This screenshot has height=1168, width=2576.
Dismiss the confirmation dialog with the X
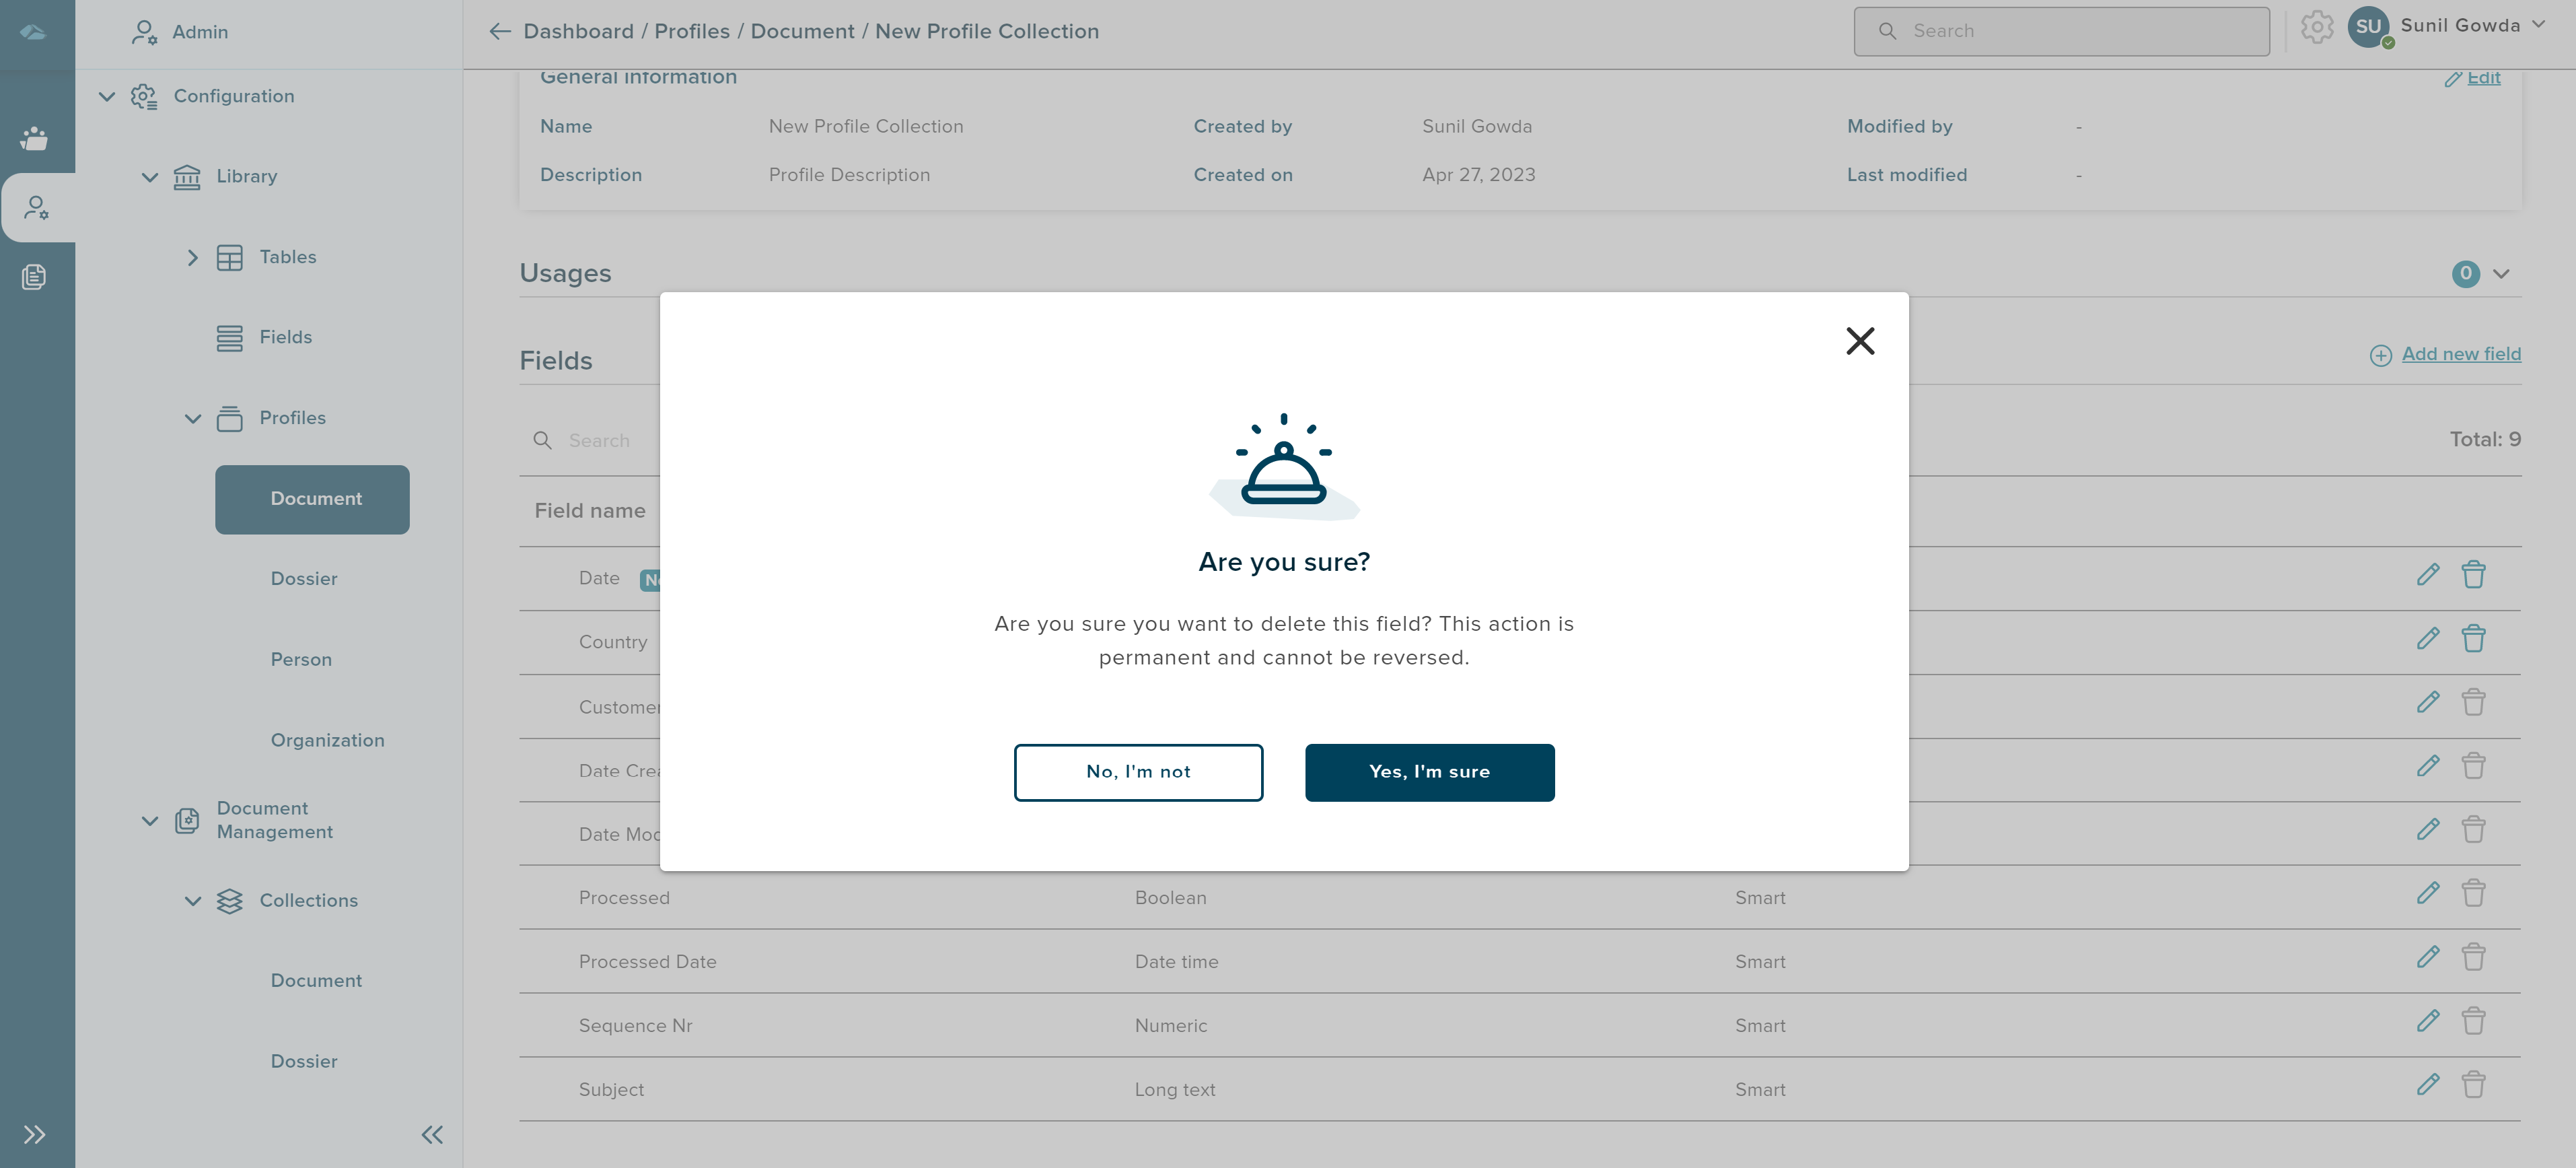(1860, 340)
